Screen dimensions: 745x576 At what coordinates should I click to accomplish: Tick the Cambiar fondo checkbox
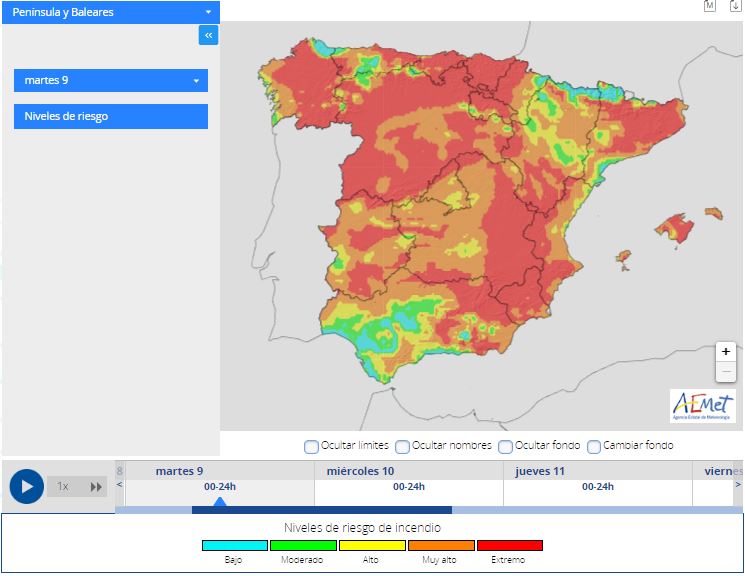pyautogui.click(x=594, y=446)
